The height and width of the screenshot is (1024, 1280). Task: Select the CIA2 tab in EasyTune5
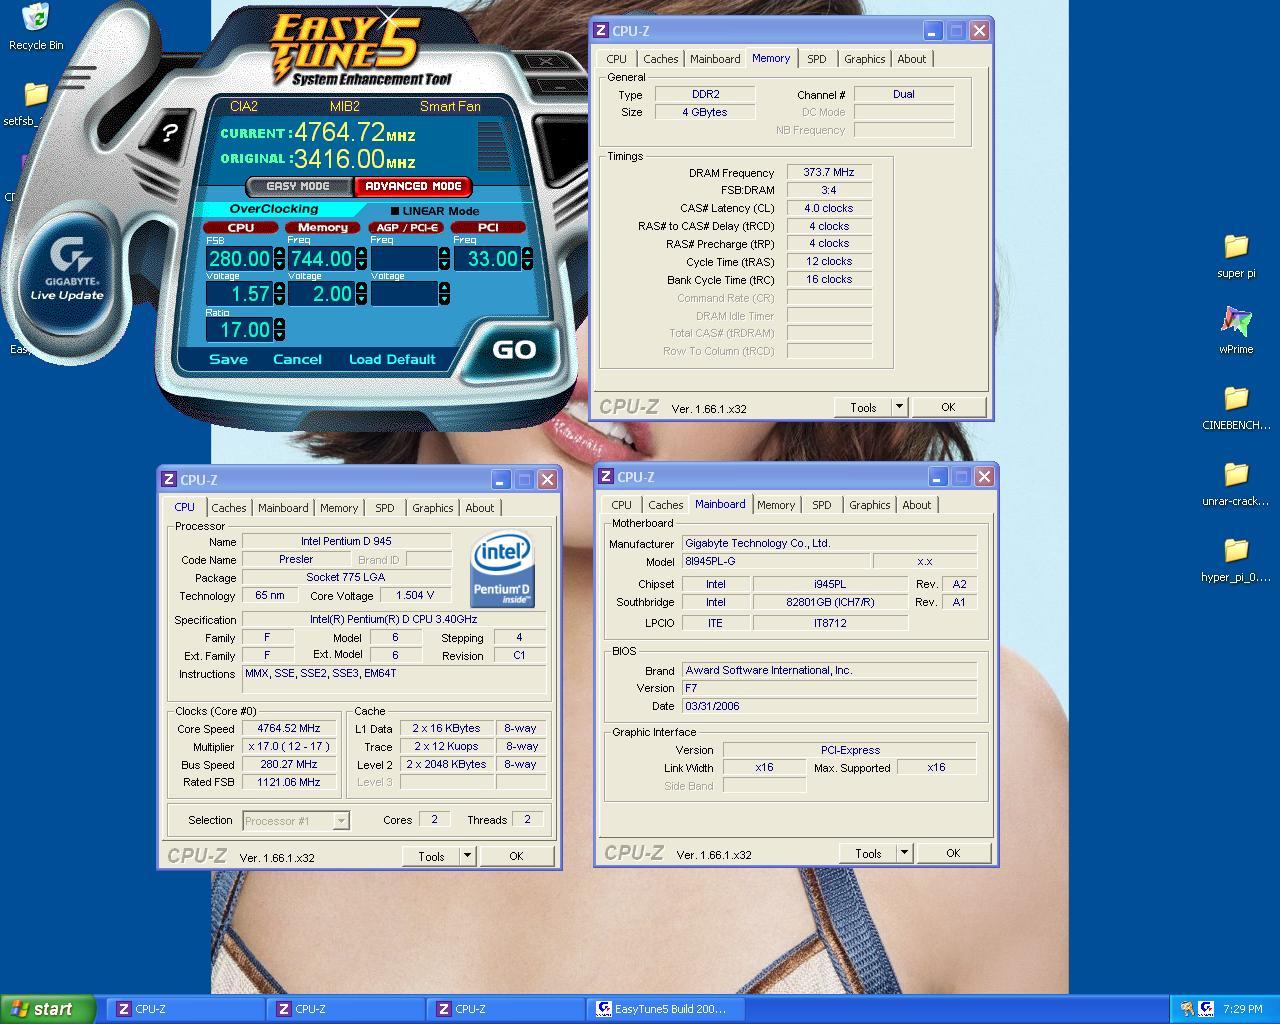pyautogui.click(x=244, y=106)
